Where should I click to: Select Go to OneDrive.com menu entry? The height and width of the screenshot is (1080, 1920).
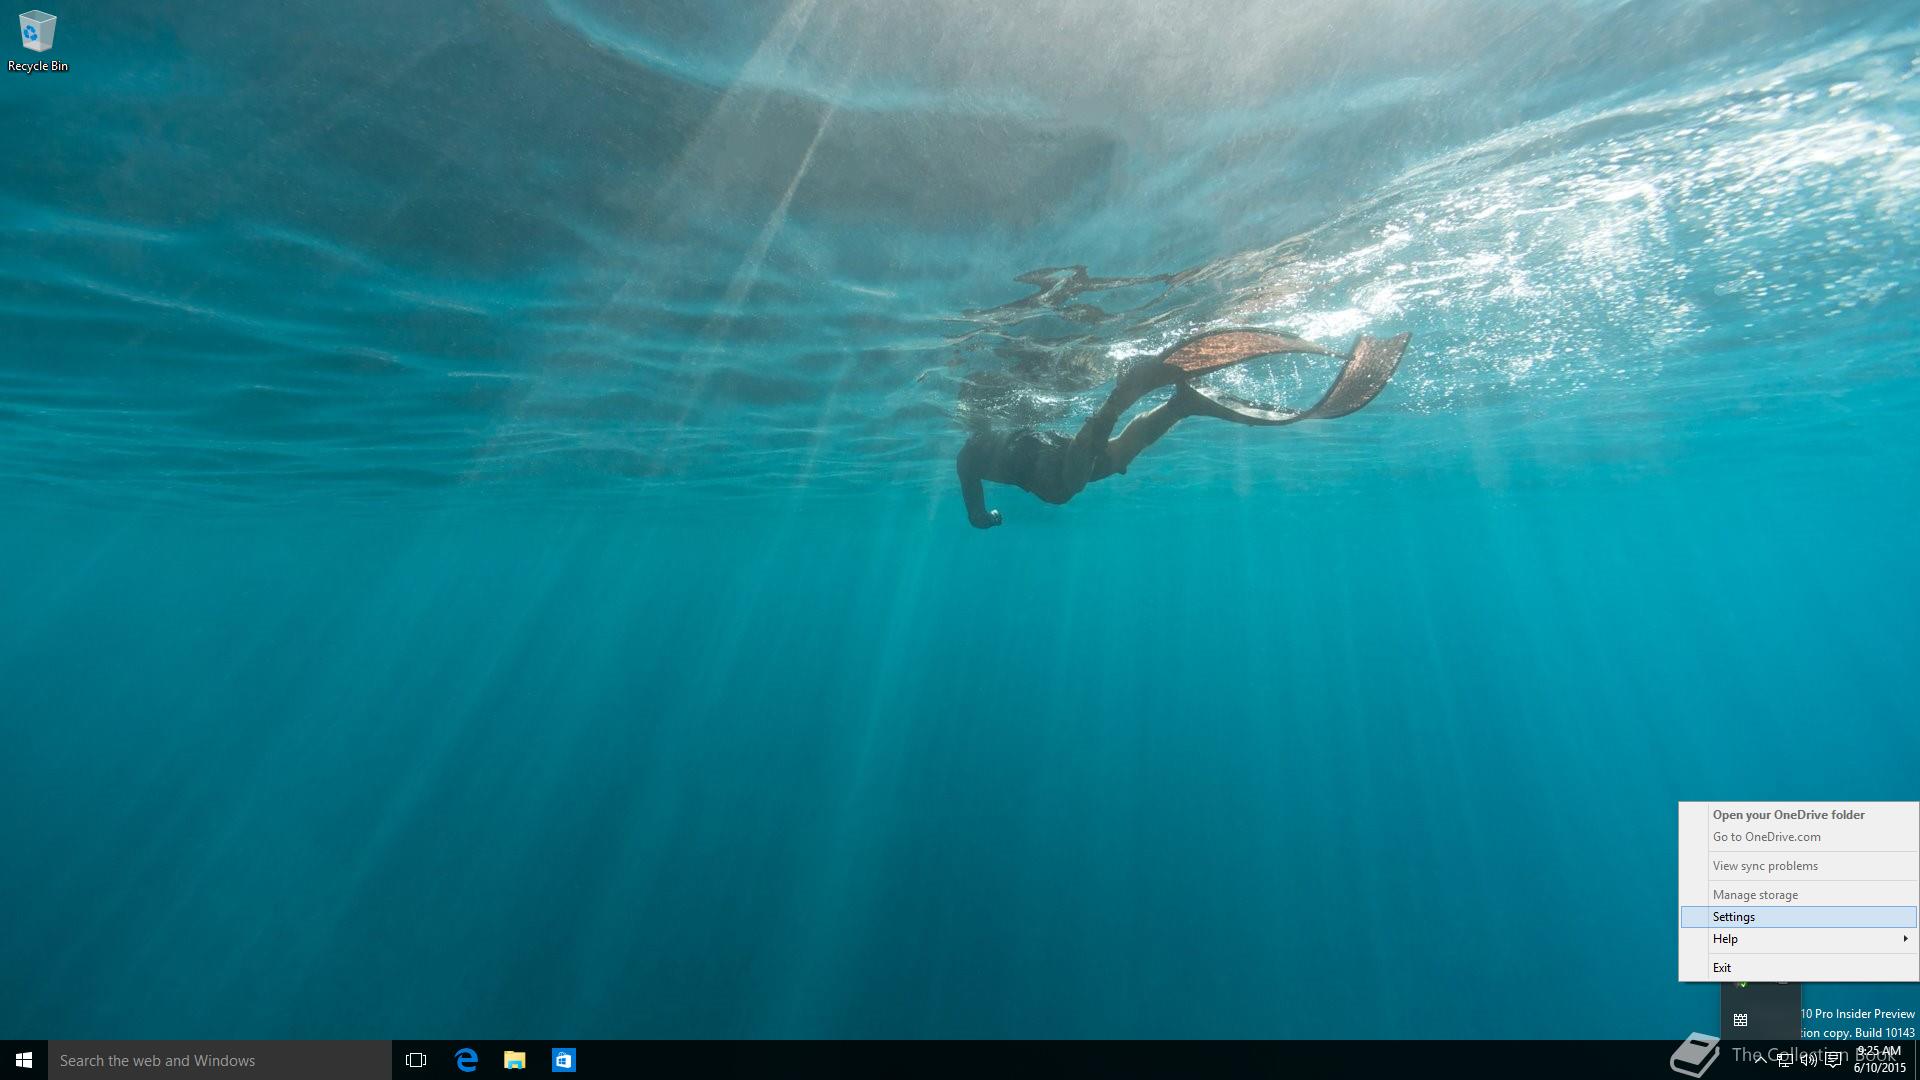point(1798,837)
